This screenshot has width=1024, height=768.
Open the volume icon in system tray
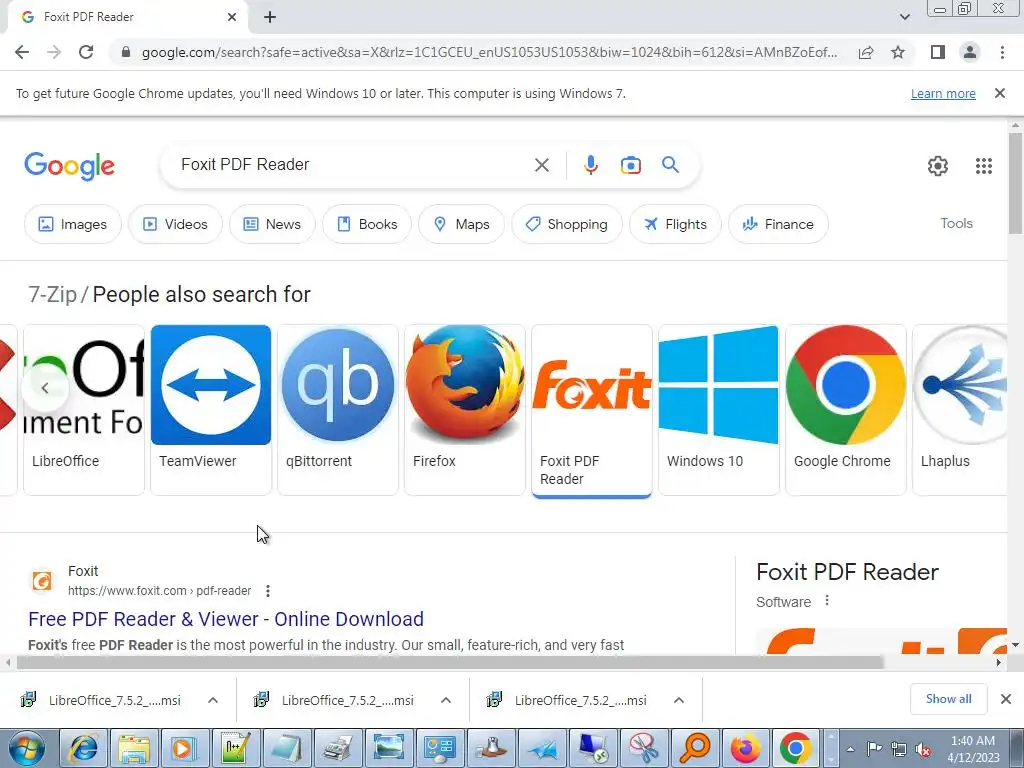pyautogui.click(x=923, y=750)
